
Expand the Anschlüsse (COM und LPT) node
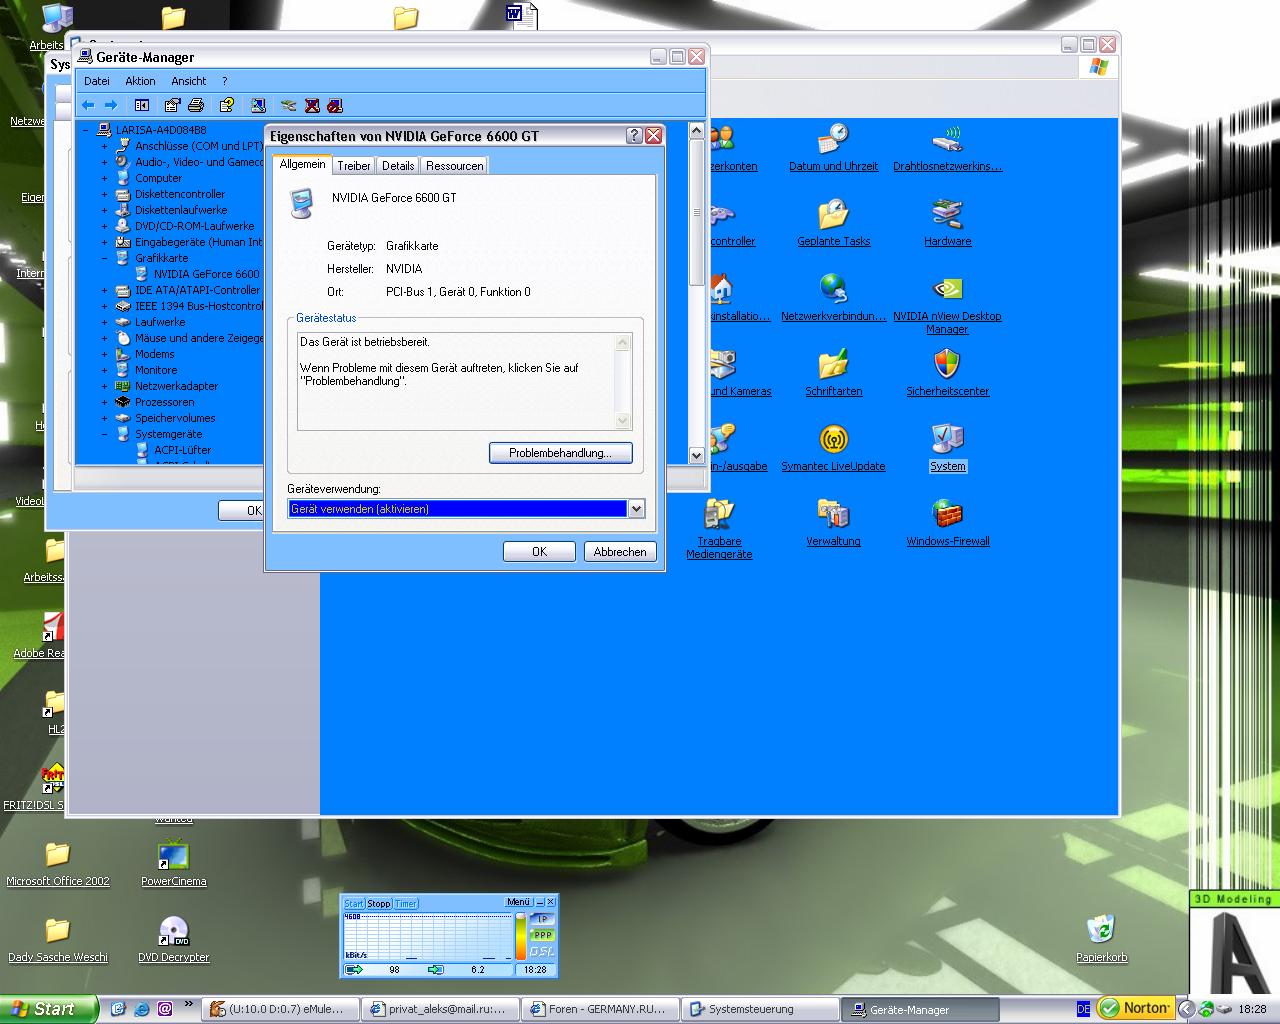point(104,146)
